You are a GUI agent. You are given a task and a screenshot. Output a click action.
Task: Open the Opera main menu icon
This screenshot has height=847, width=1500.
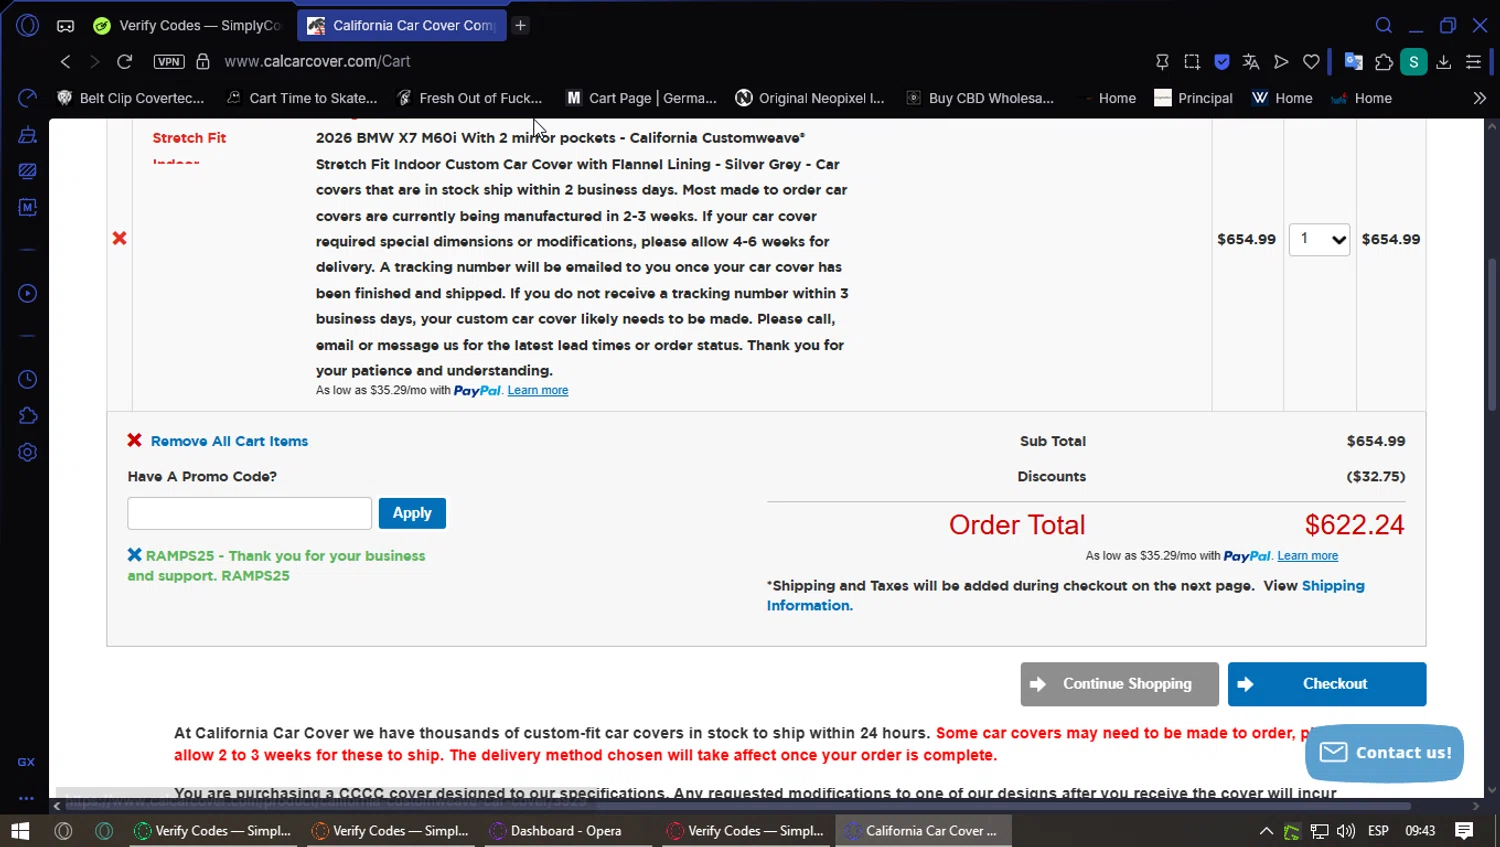pyautogui.click(x=28, y=25)
